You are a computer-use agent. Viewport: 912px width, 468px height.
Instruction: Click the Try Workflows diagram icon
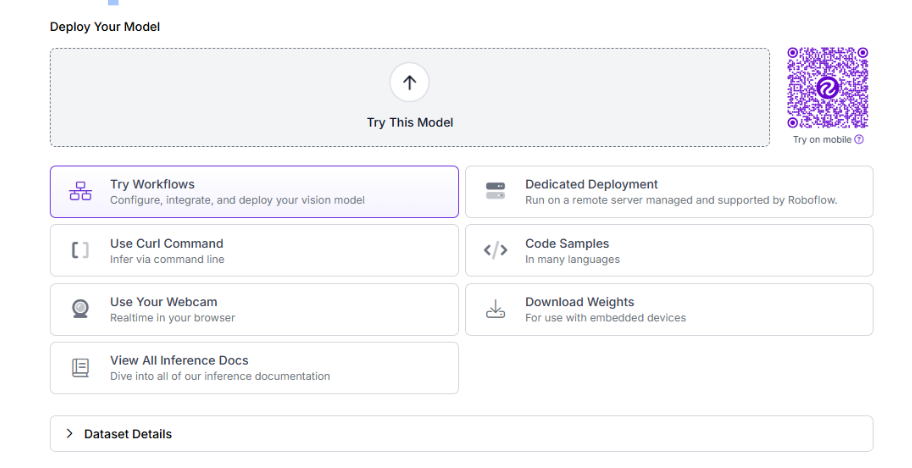point(80,191)
